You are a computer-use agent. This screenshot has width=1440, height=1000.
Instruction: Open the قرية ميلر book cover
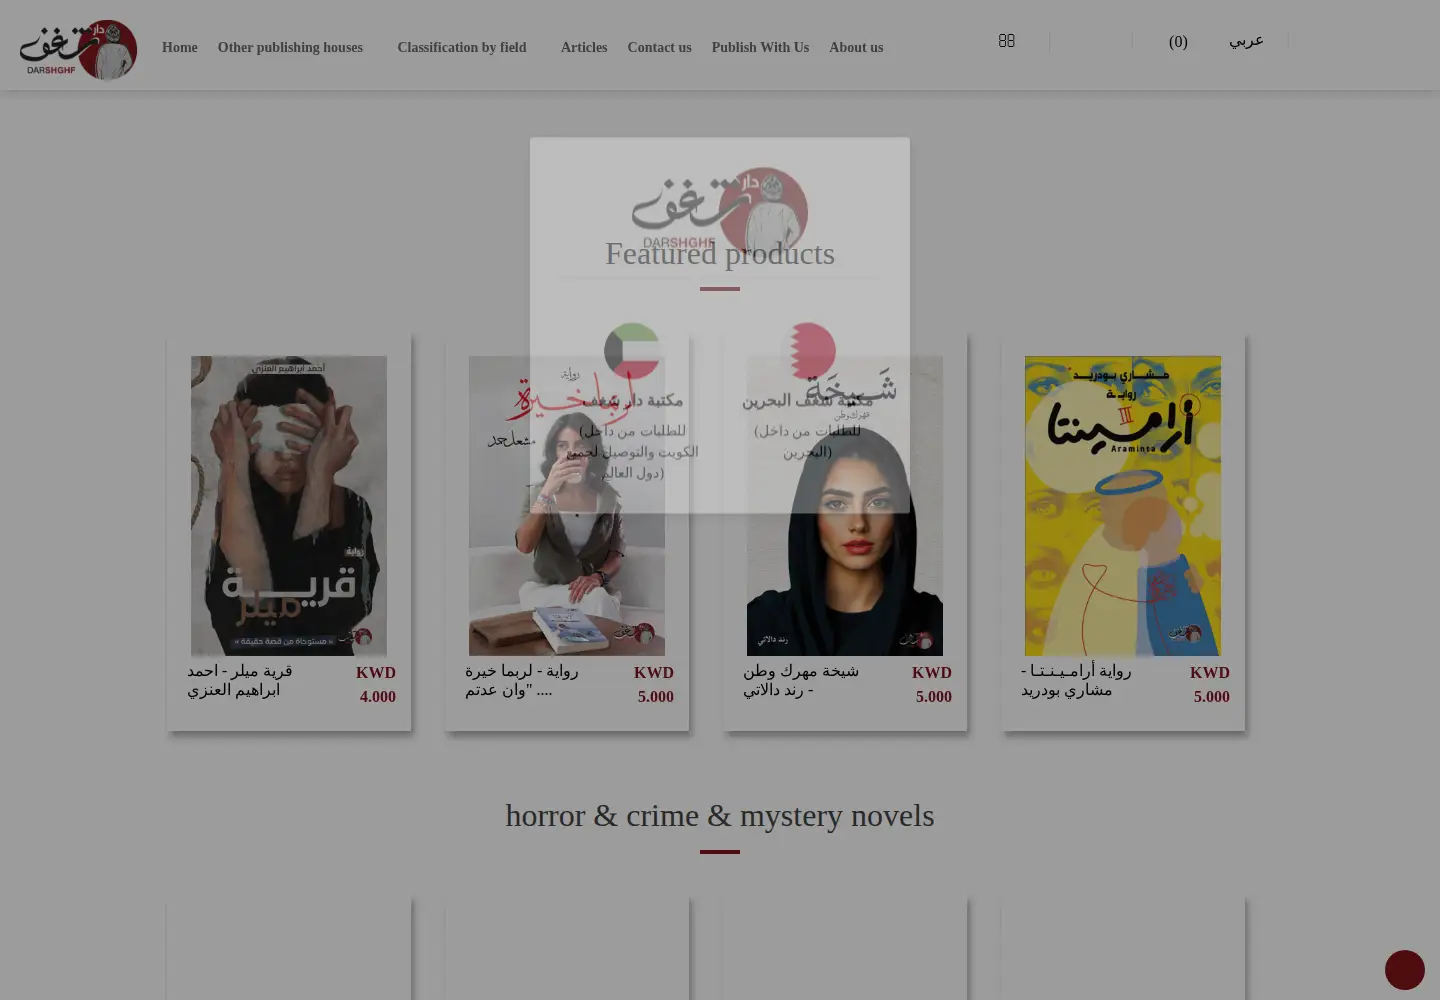click(x=289, y=506)
